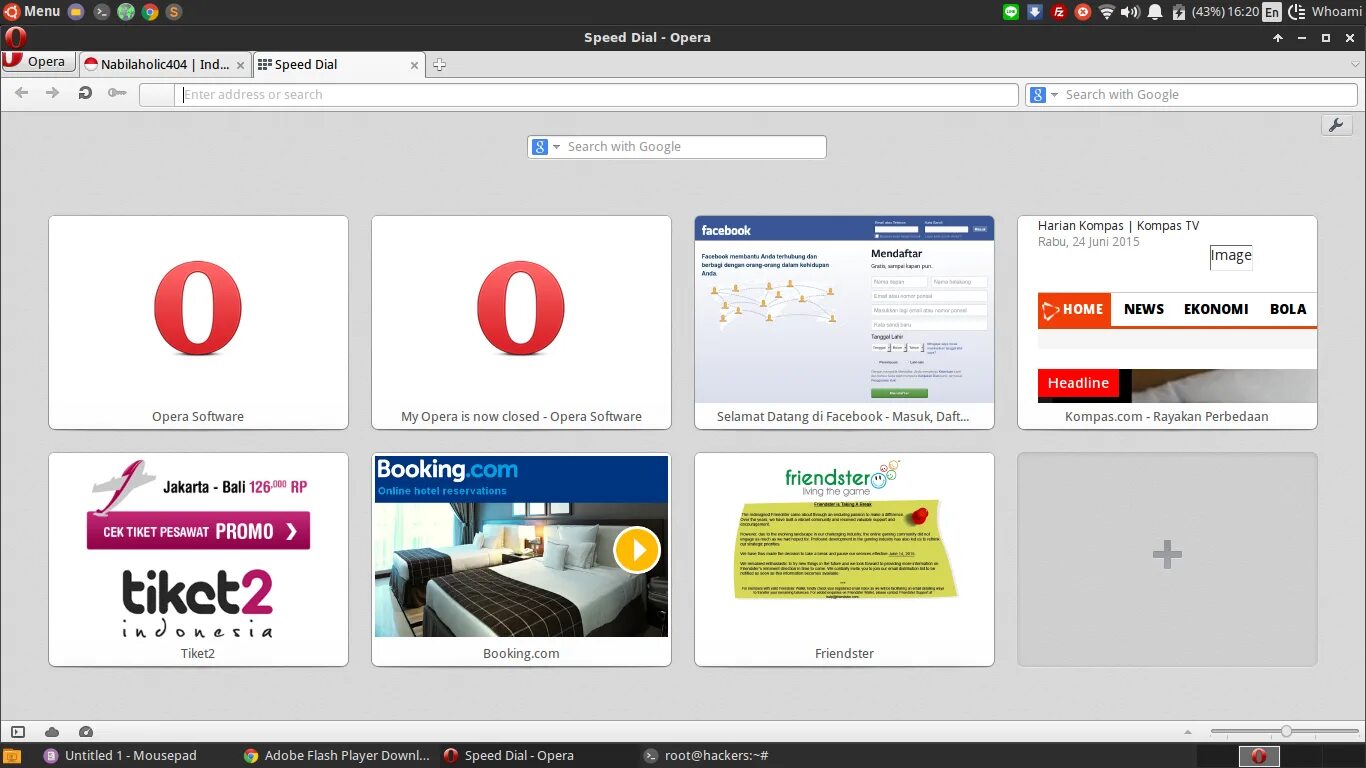Viewport: 1366px width, 768px height.
Task: Open the LINE tray icon
Action: point(1011,12)
